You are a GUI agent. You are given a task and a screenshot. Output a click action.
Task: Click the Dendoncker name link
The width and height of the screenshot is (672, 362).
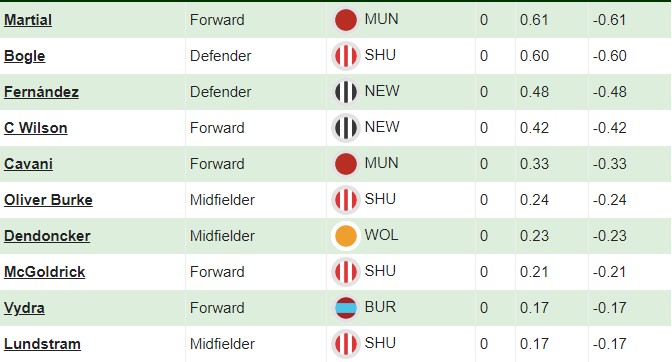click(x=47, y=236)
